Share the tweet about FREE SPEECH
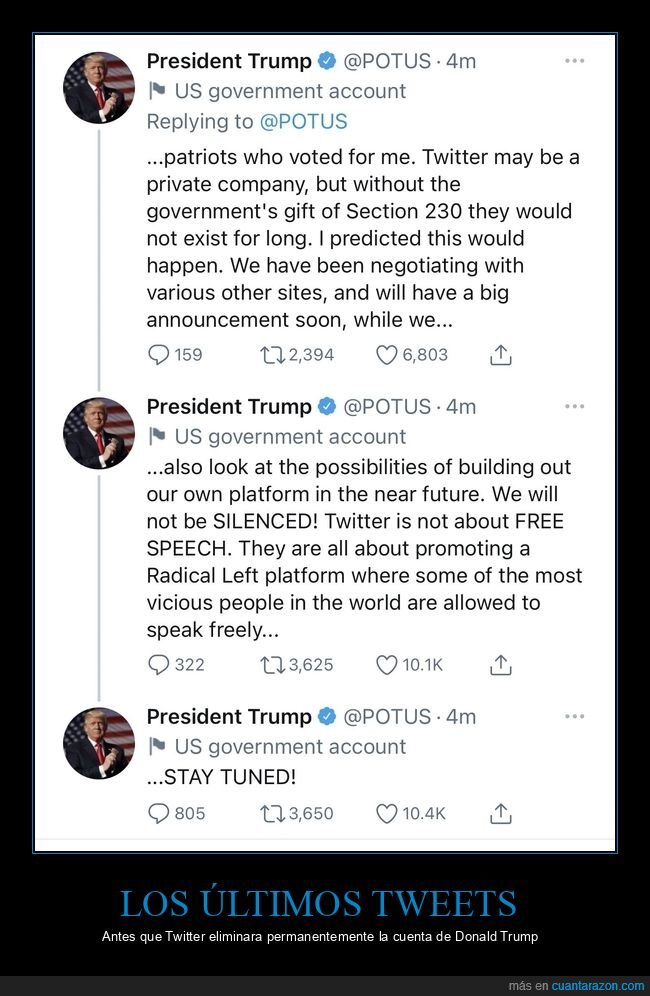This screenshot has height=996, width=650. 501,664
